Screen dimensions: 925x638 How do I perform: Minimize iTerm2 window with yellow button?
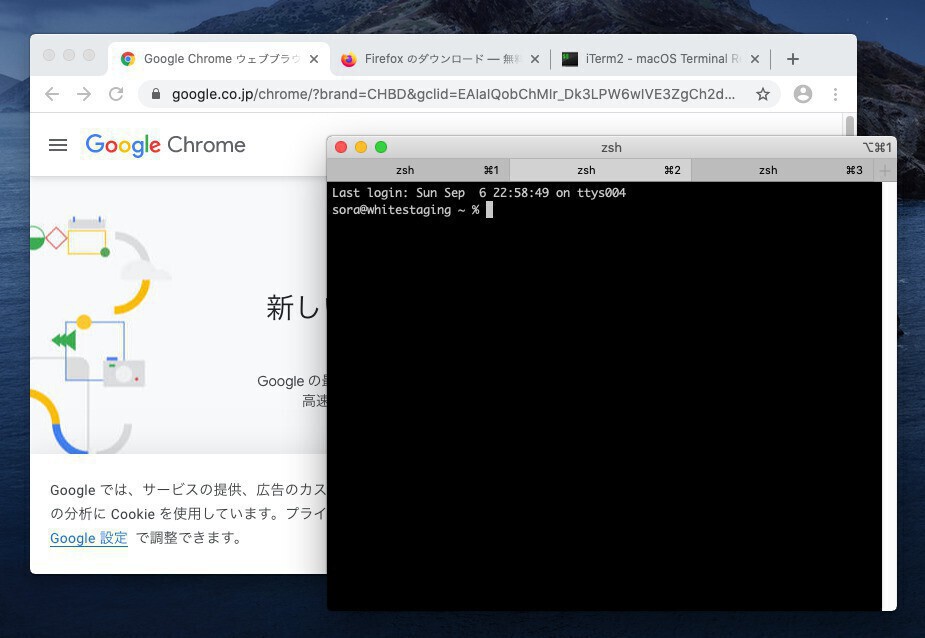(361, 147)
